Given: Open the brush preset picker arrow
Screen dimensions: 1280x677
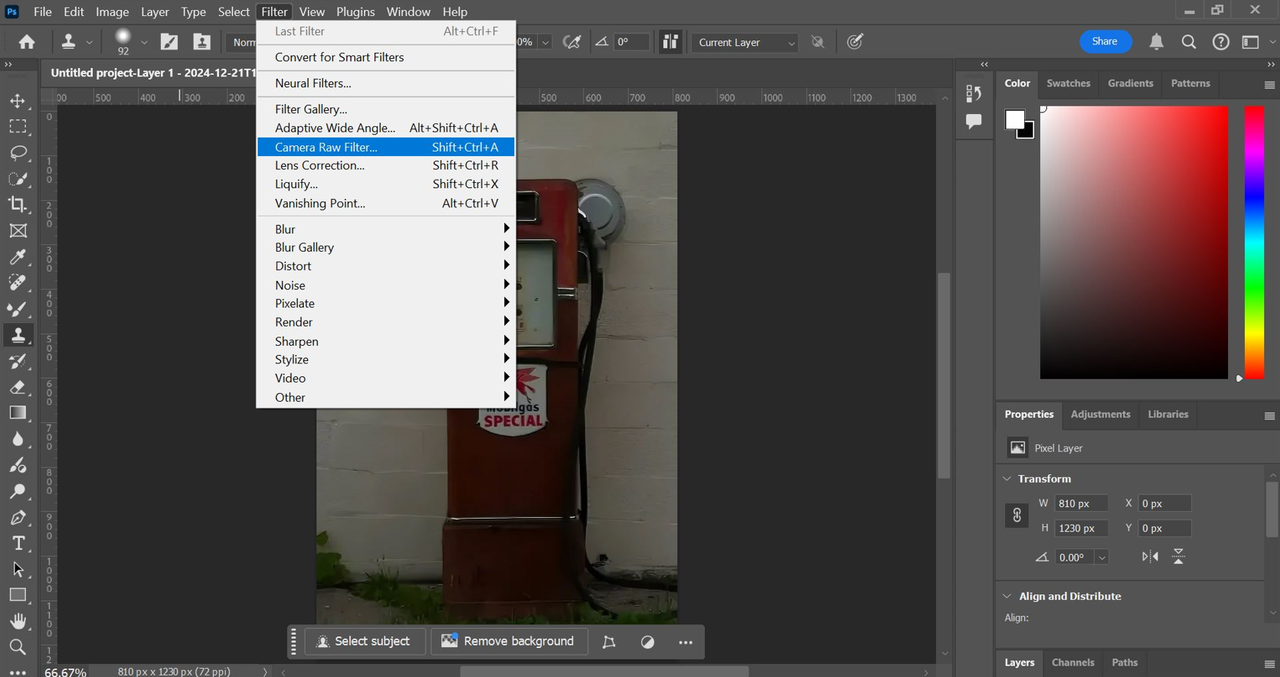Looking at the screenshot, I should pyautogui.click(x=144, y=42).
